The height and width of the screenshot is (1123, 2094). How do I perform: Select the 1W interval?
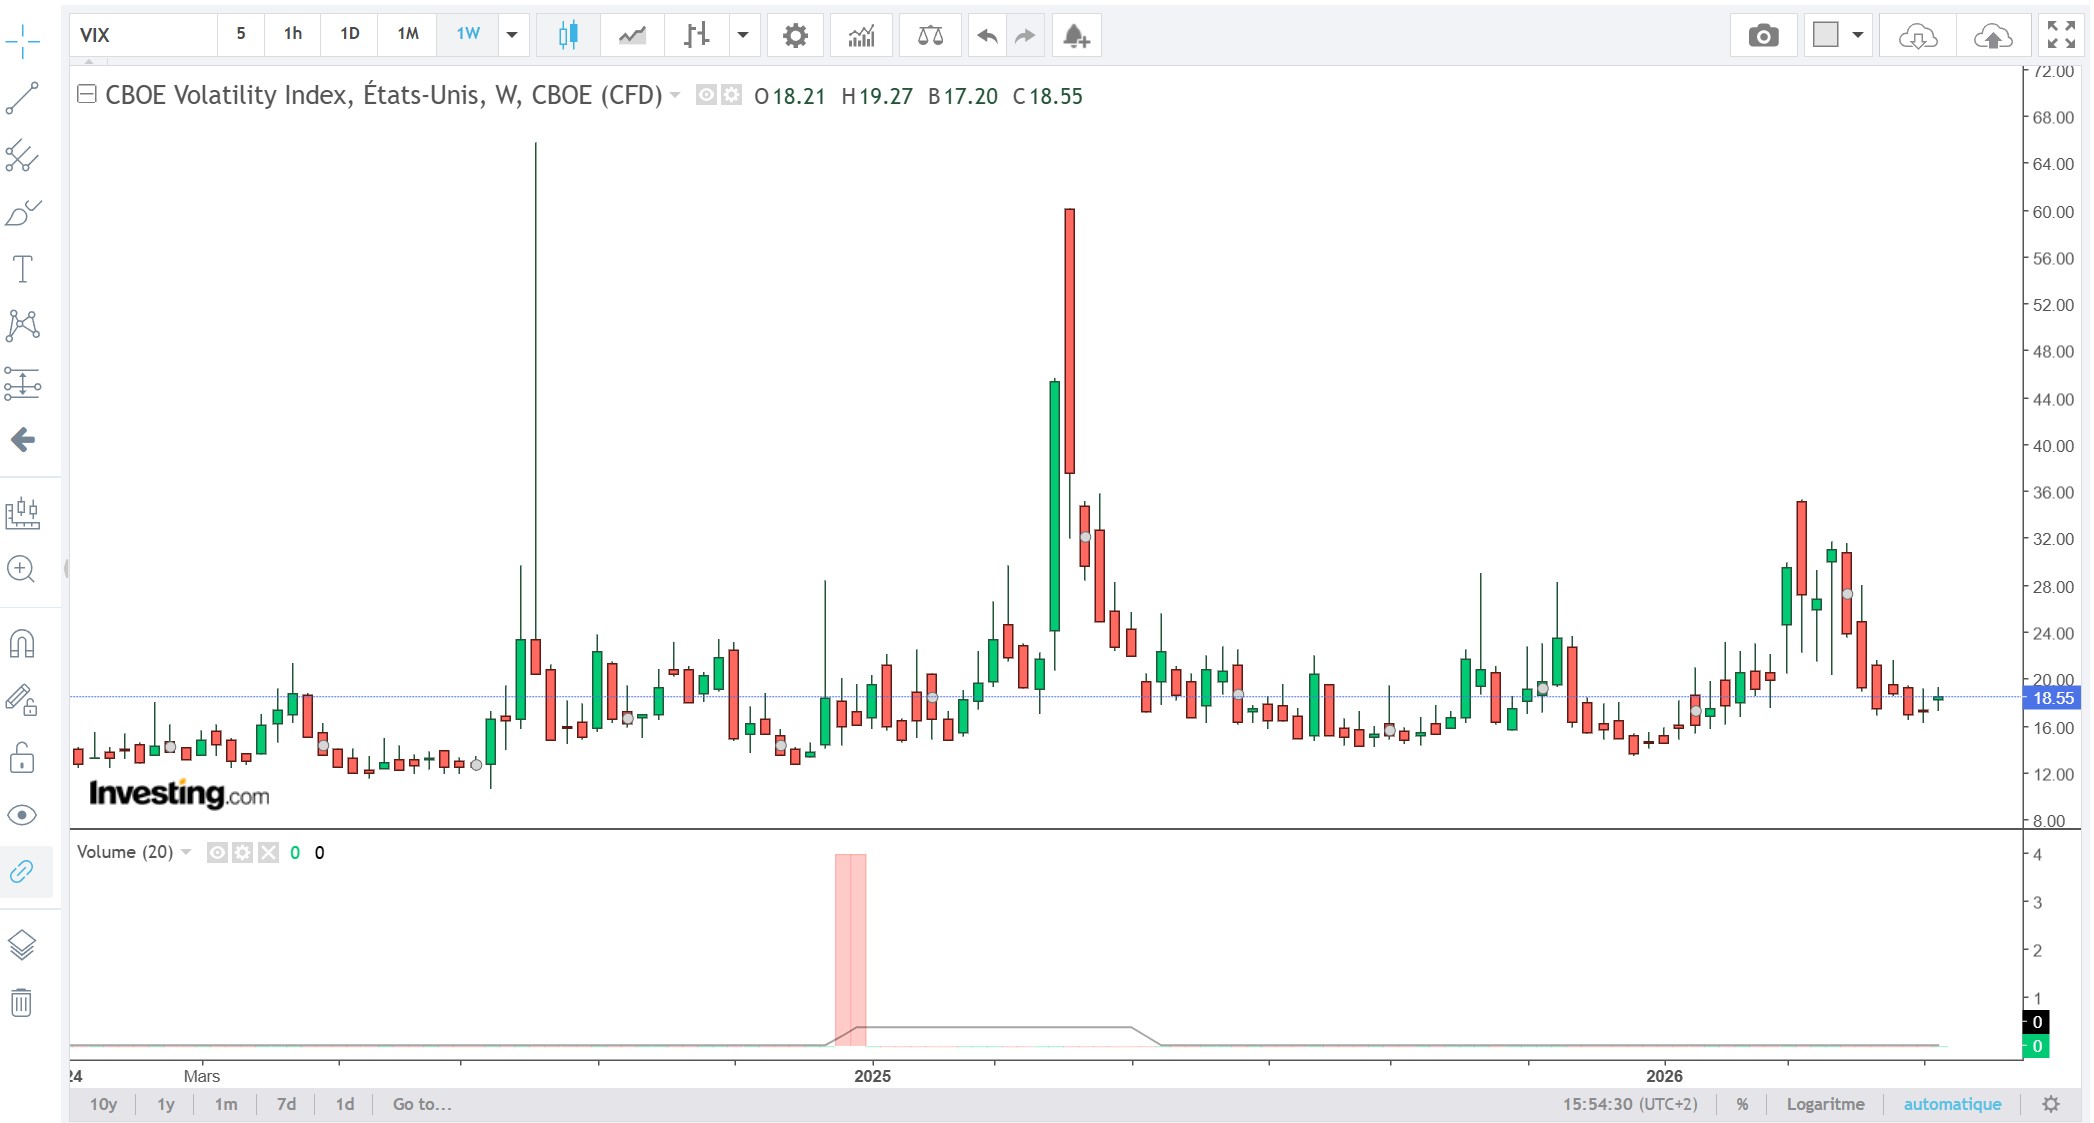(468, 34)
